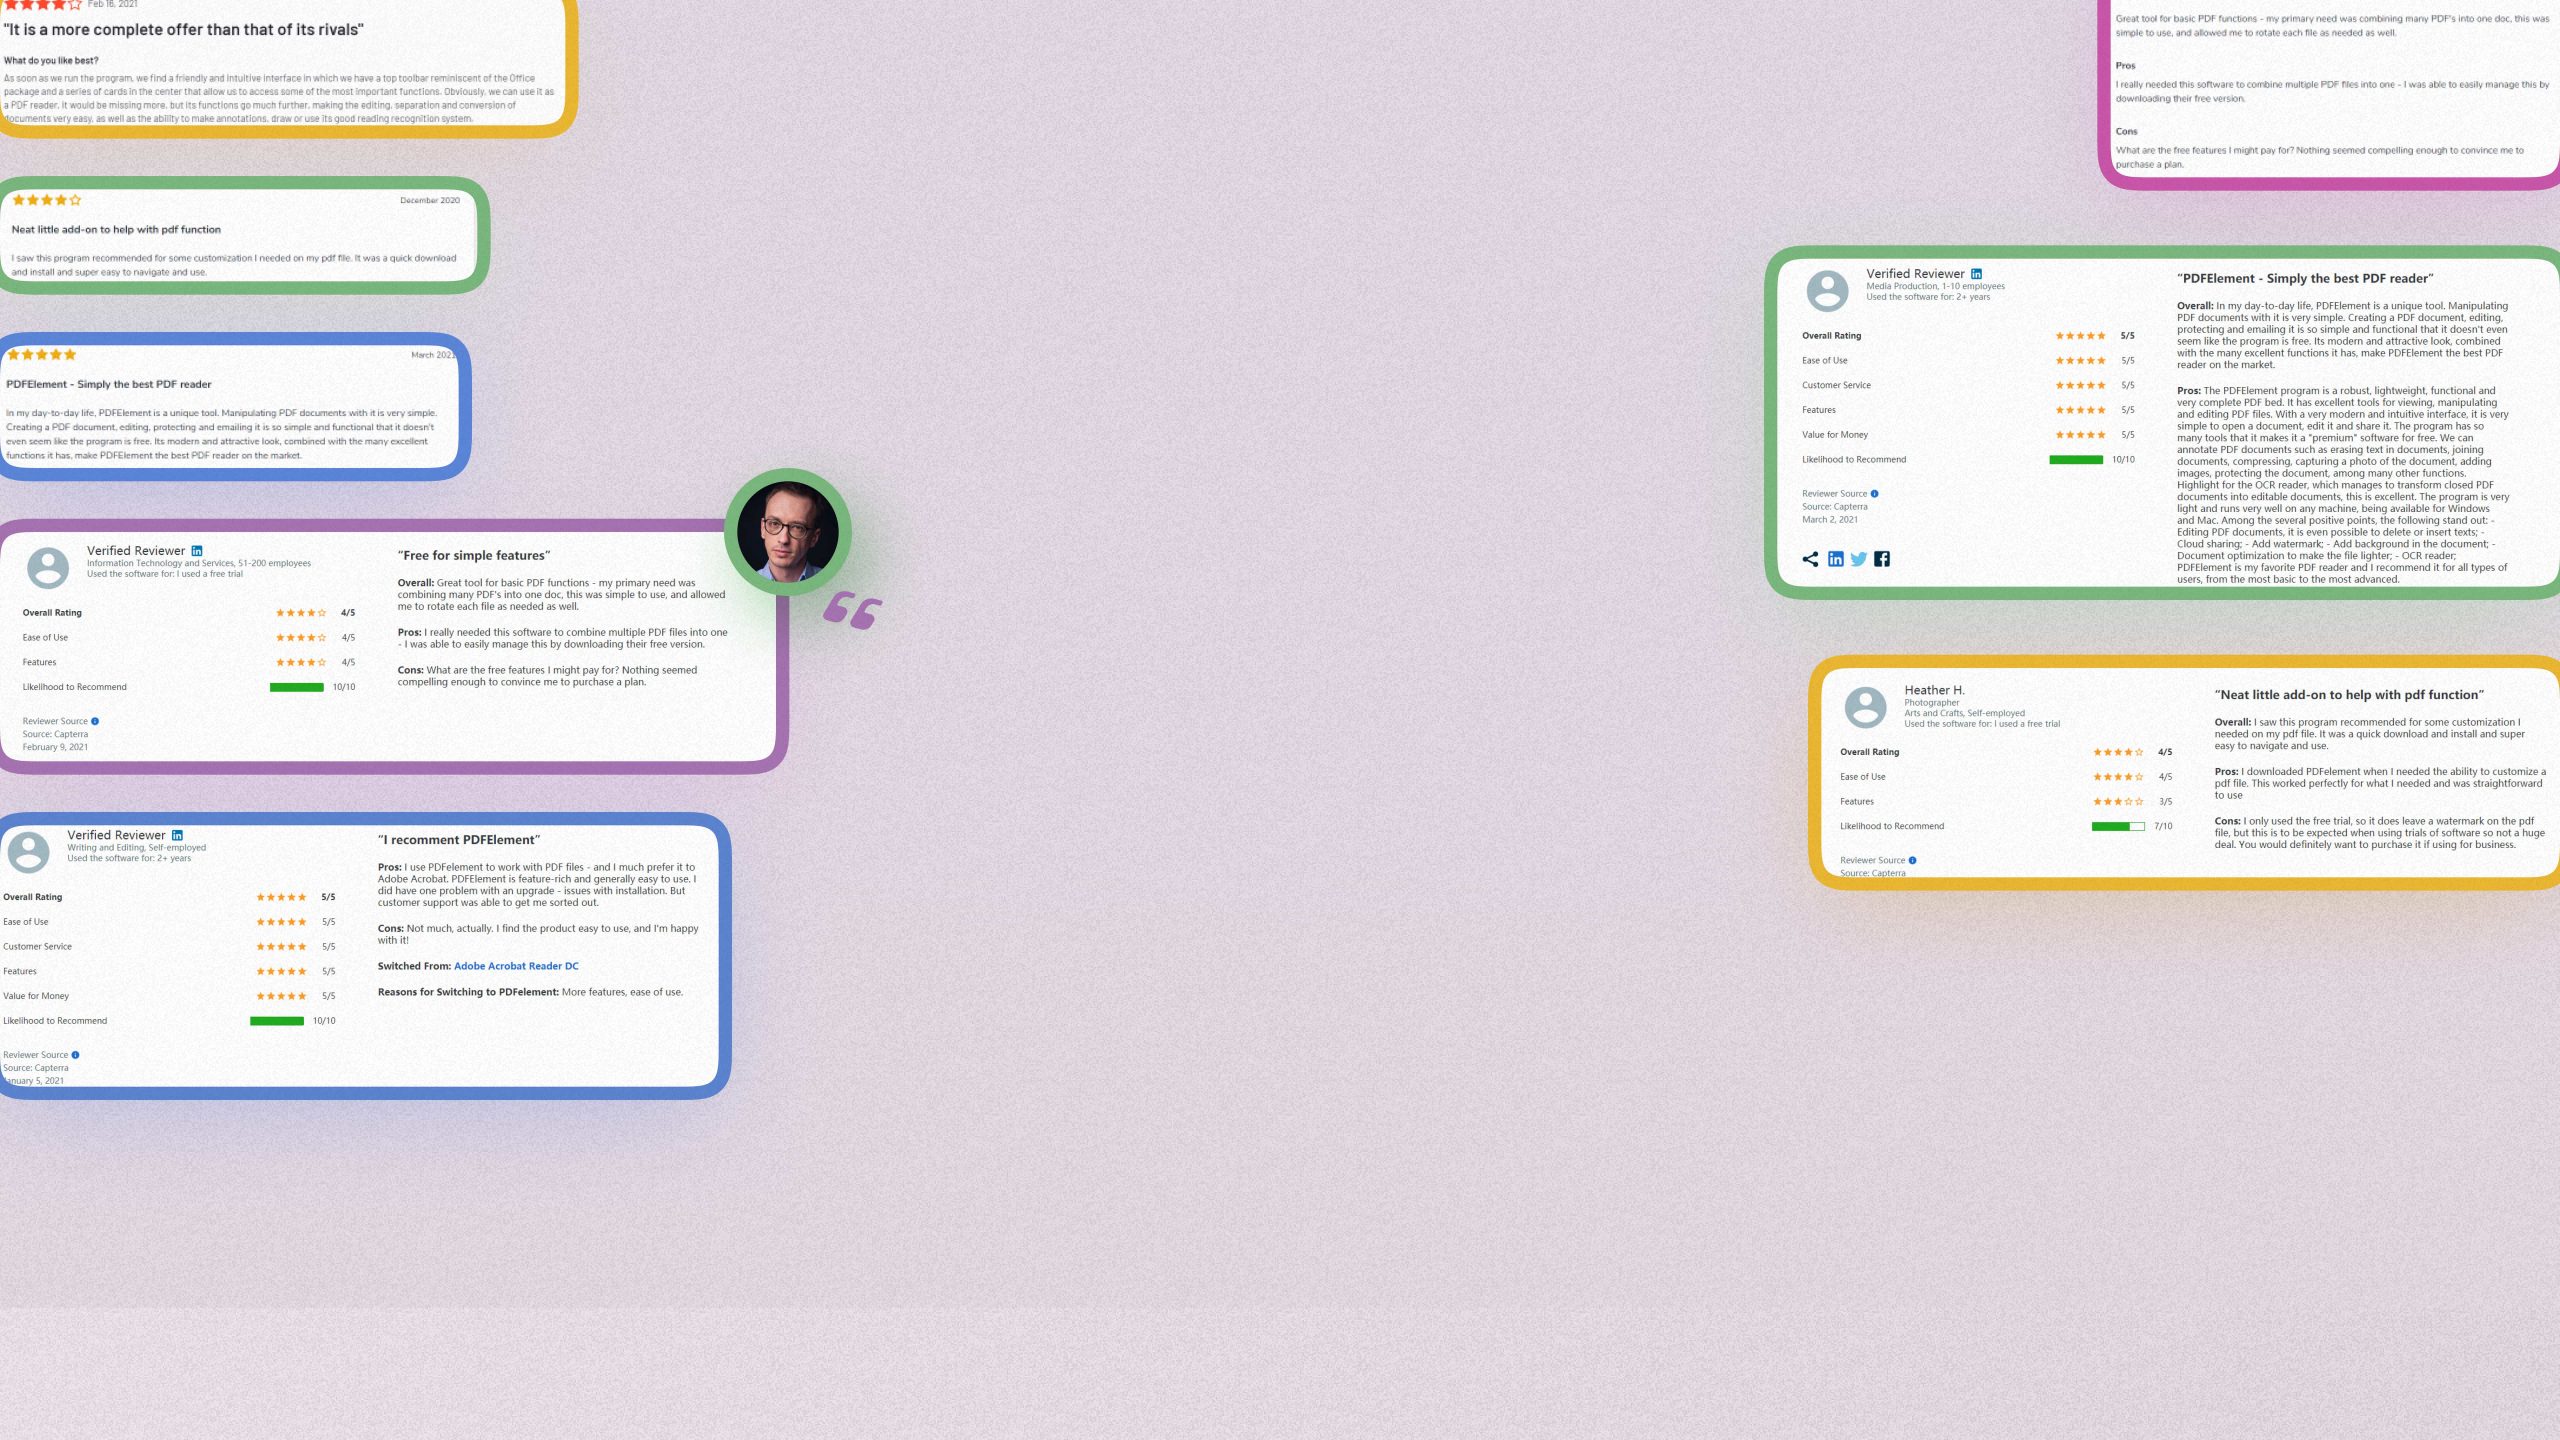Click Overall Rating stars in Media Production review
The width and height of the screenshot is (2560, 1440).
(2080, 336)
